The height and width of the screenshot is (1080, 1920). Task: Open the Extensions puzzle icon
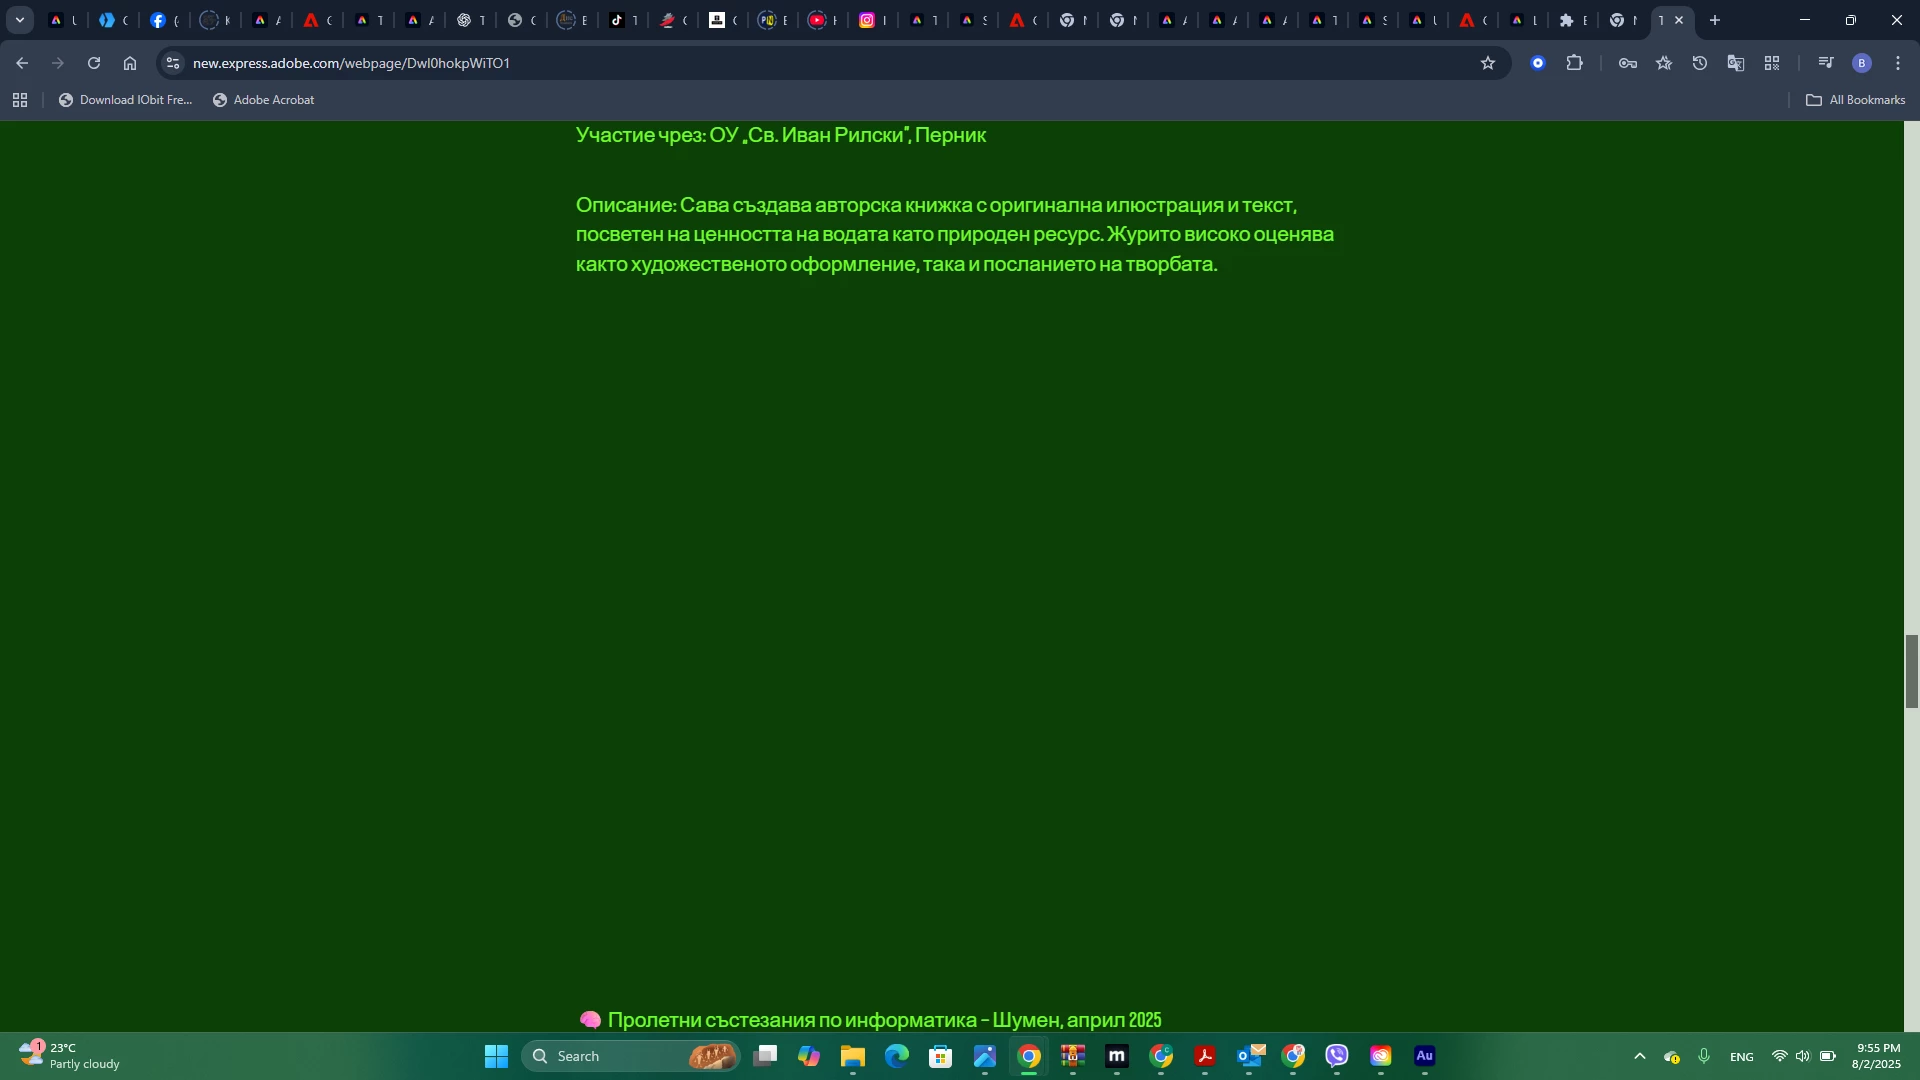(x=1575, y=63)
